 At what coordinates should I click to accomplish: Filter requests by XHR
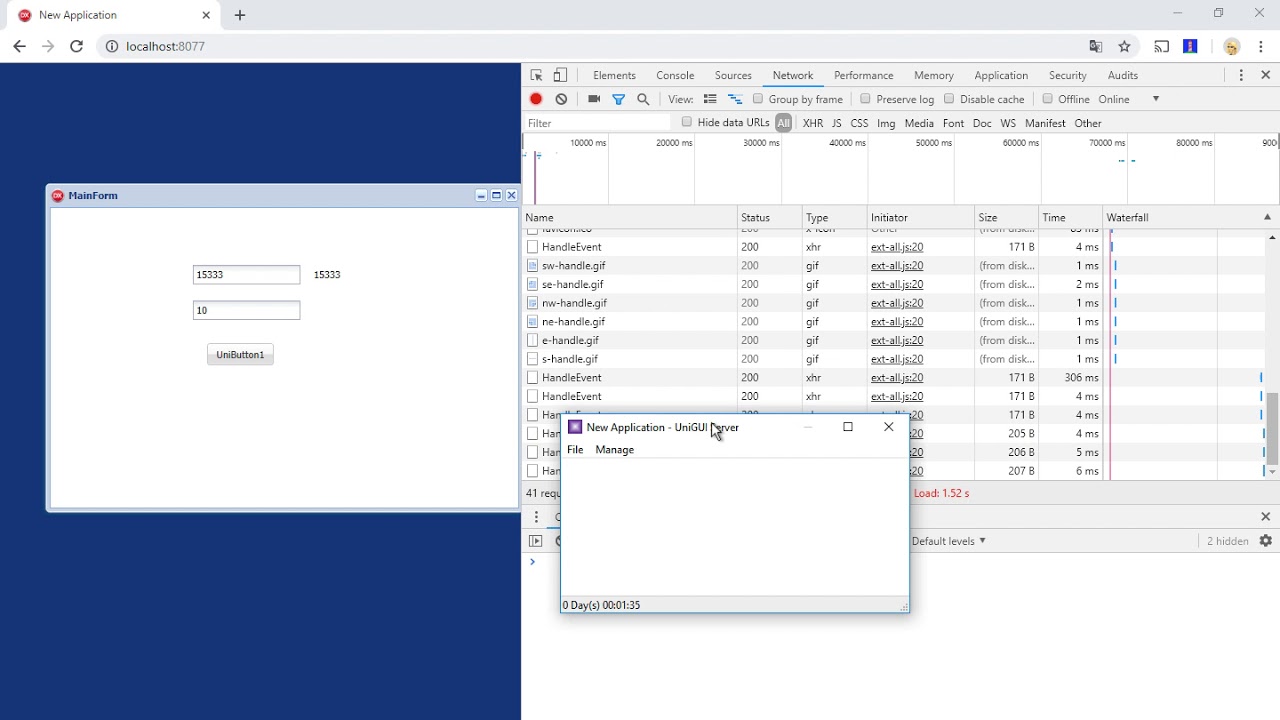813,123
